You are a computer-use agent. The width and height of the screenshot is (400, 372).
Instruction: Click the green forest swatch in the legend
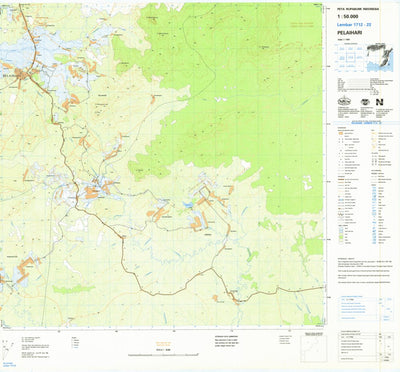coord(341,236)
